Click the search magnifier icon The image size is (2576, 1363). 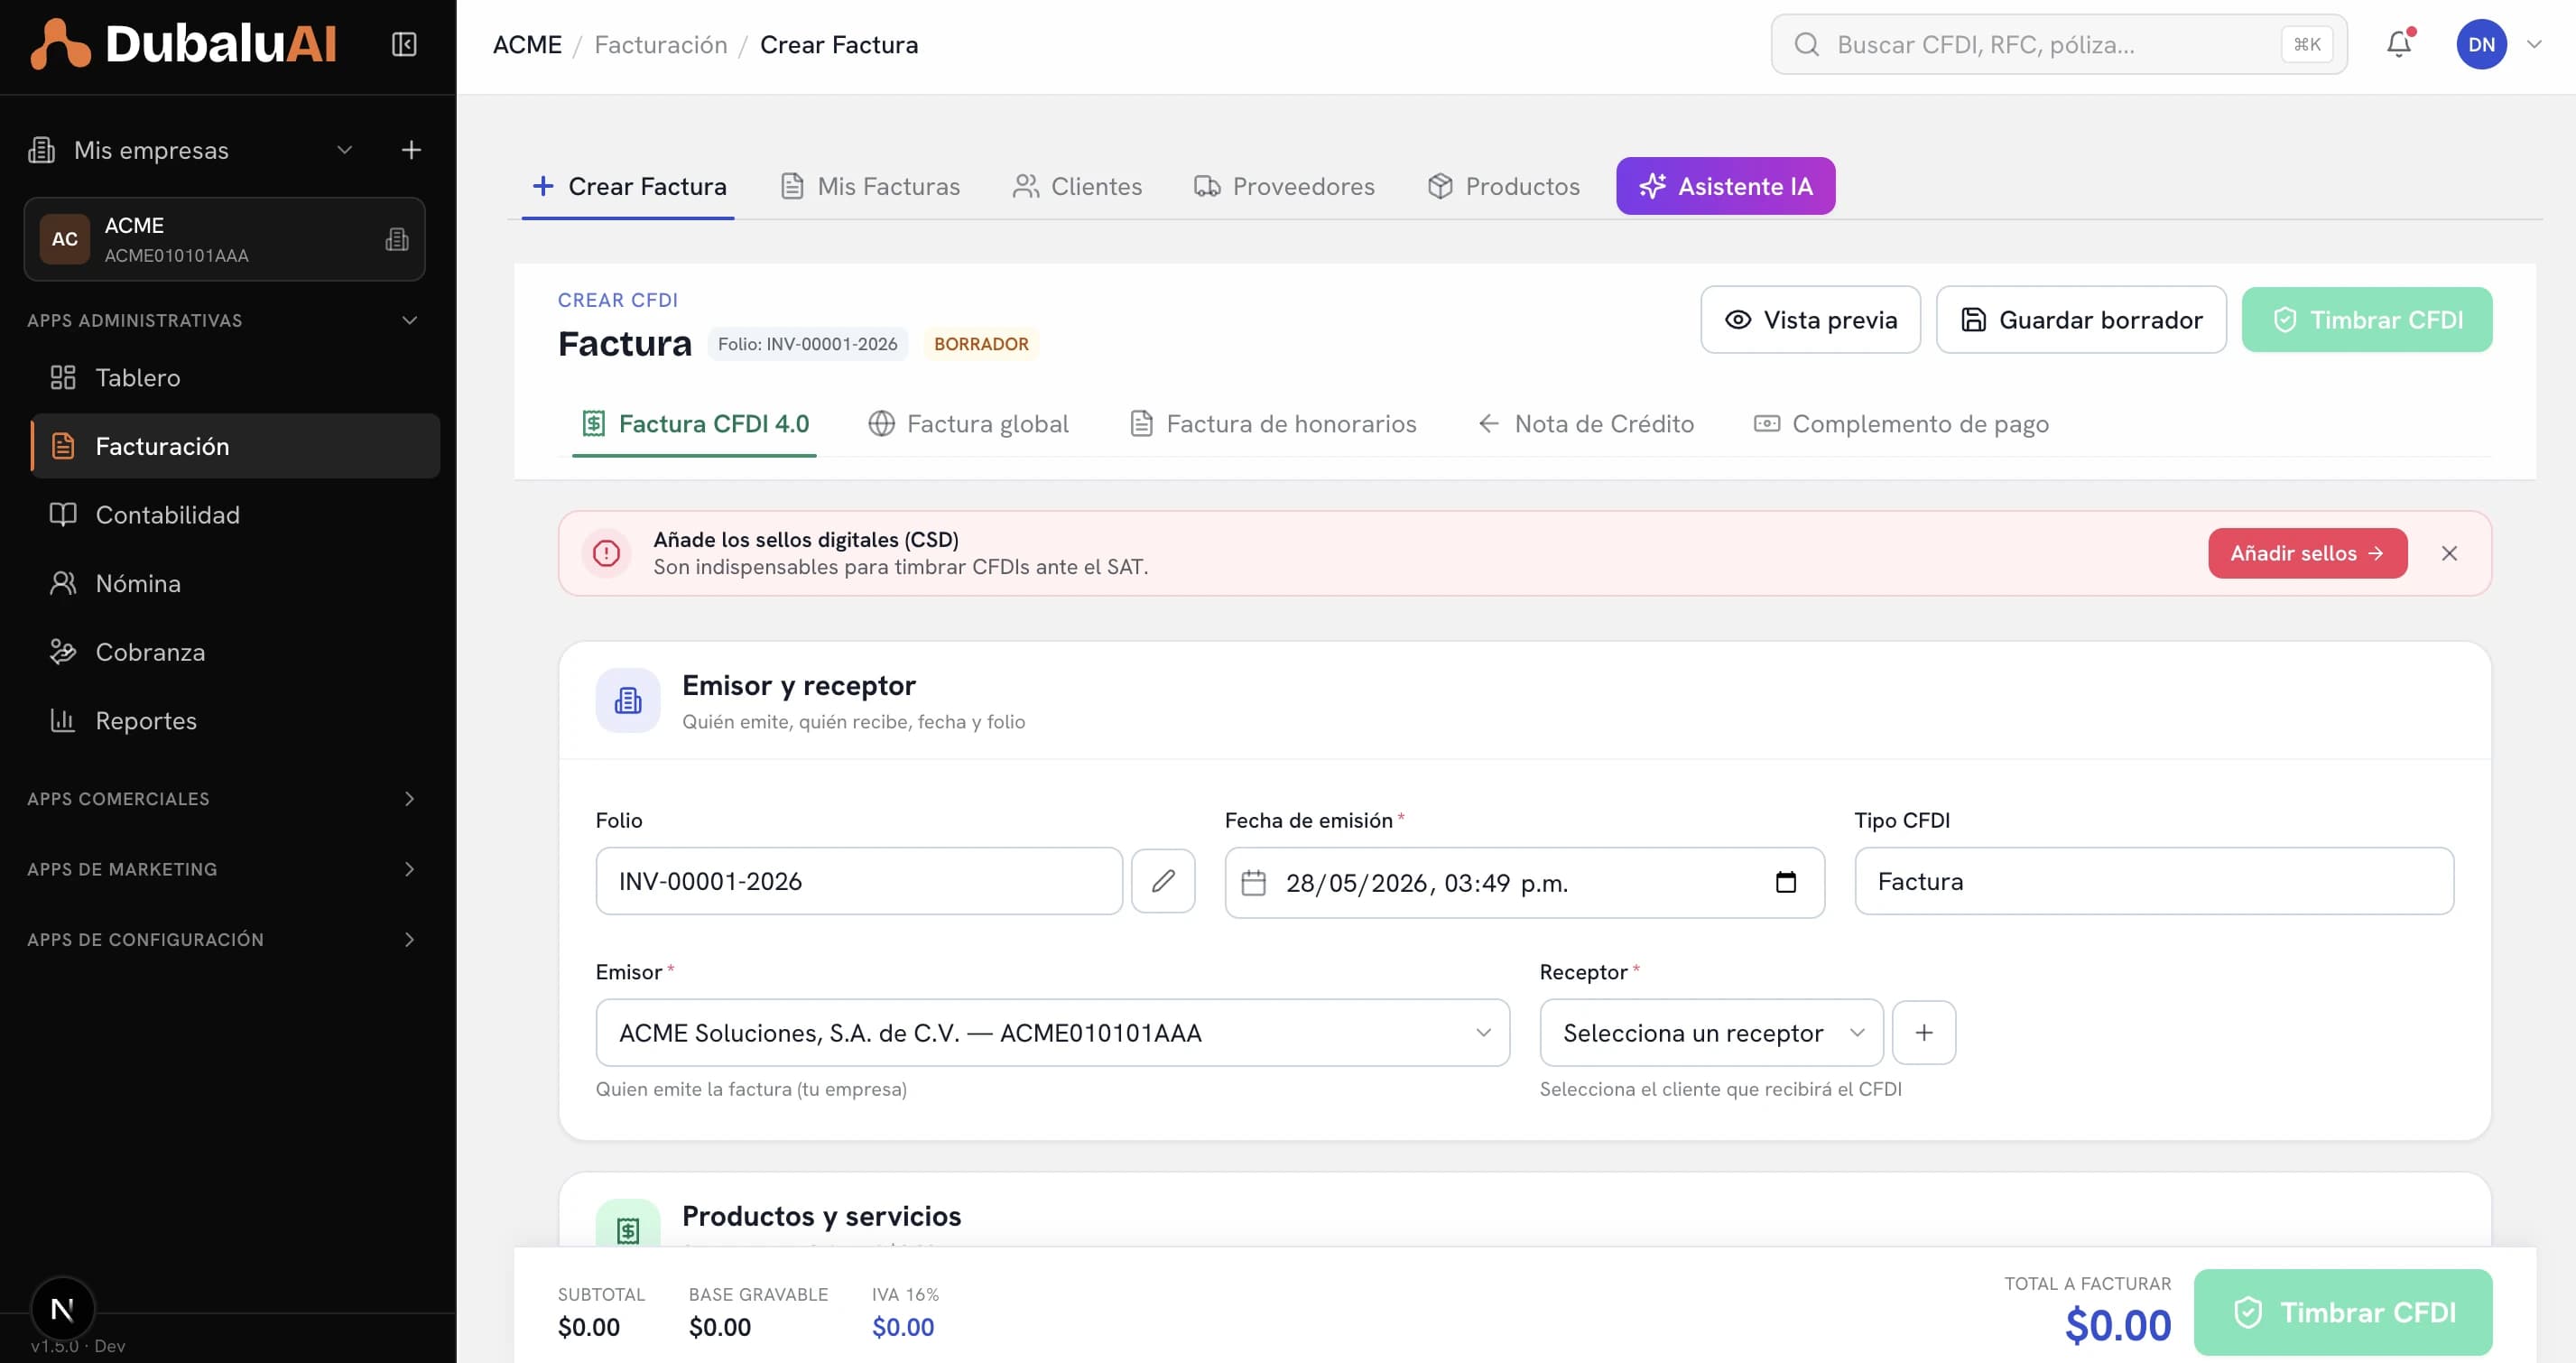pos(1807,44)
